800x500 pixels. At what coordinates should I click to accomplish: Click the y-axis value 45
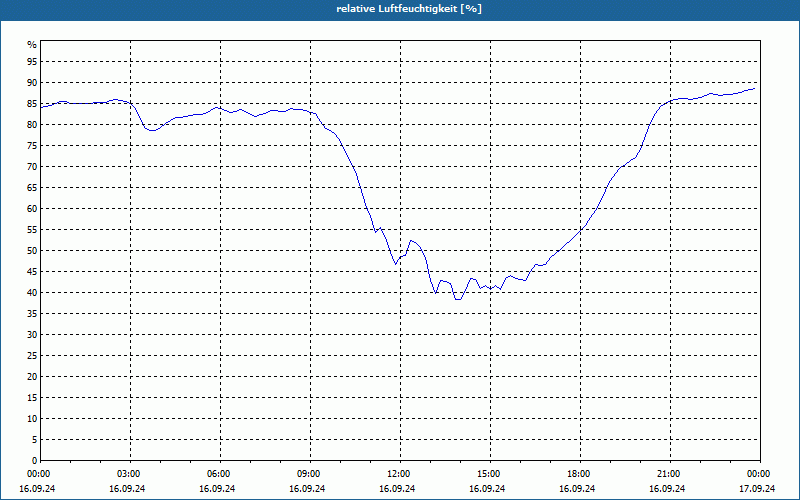click(32, 272)
